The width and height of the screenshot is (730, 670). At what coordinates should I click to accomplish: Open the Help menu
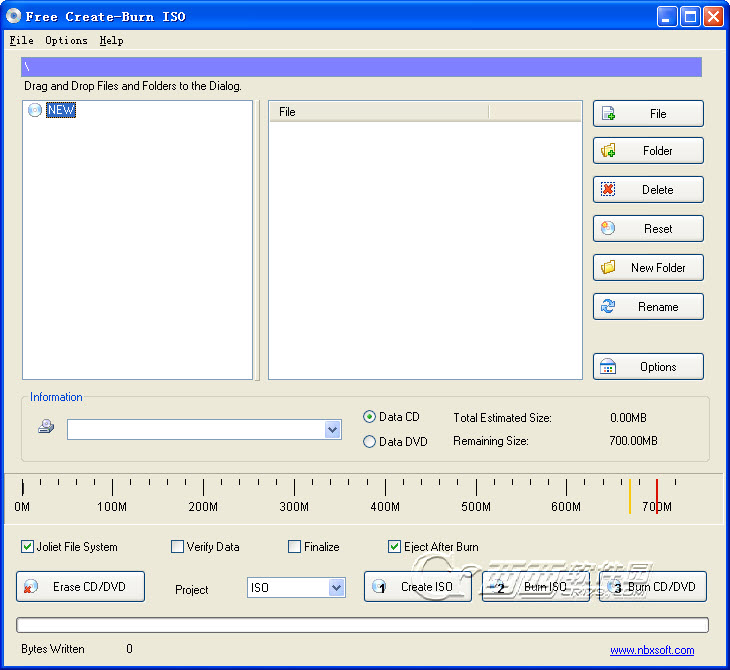point(111,41)
